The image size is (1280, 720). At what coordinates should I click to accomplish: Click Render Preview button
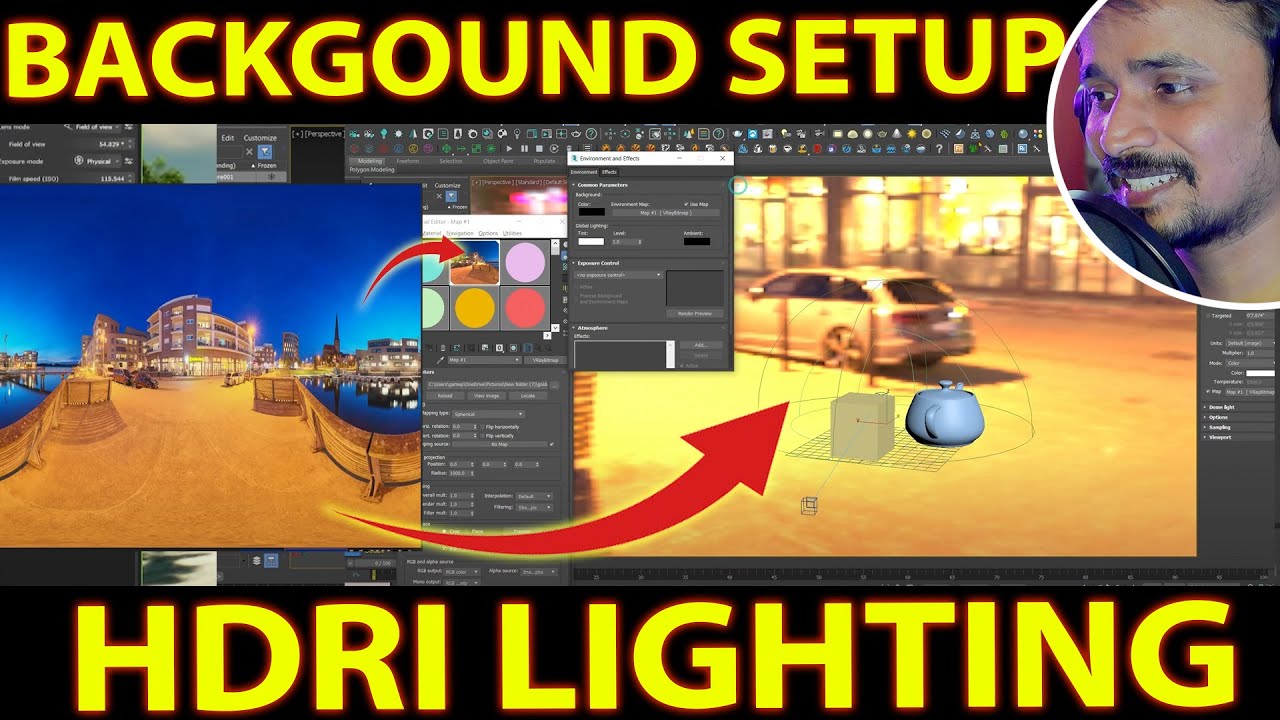(695, 313)
